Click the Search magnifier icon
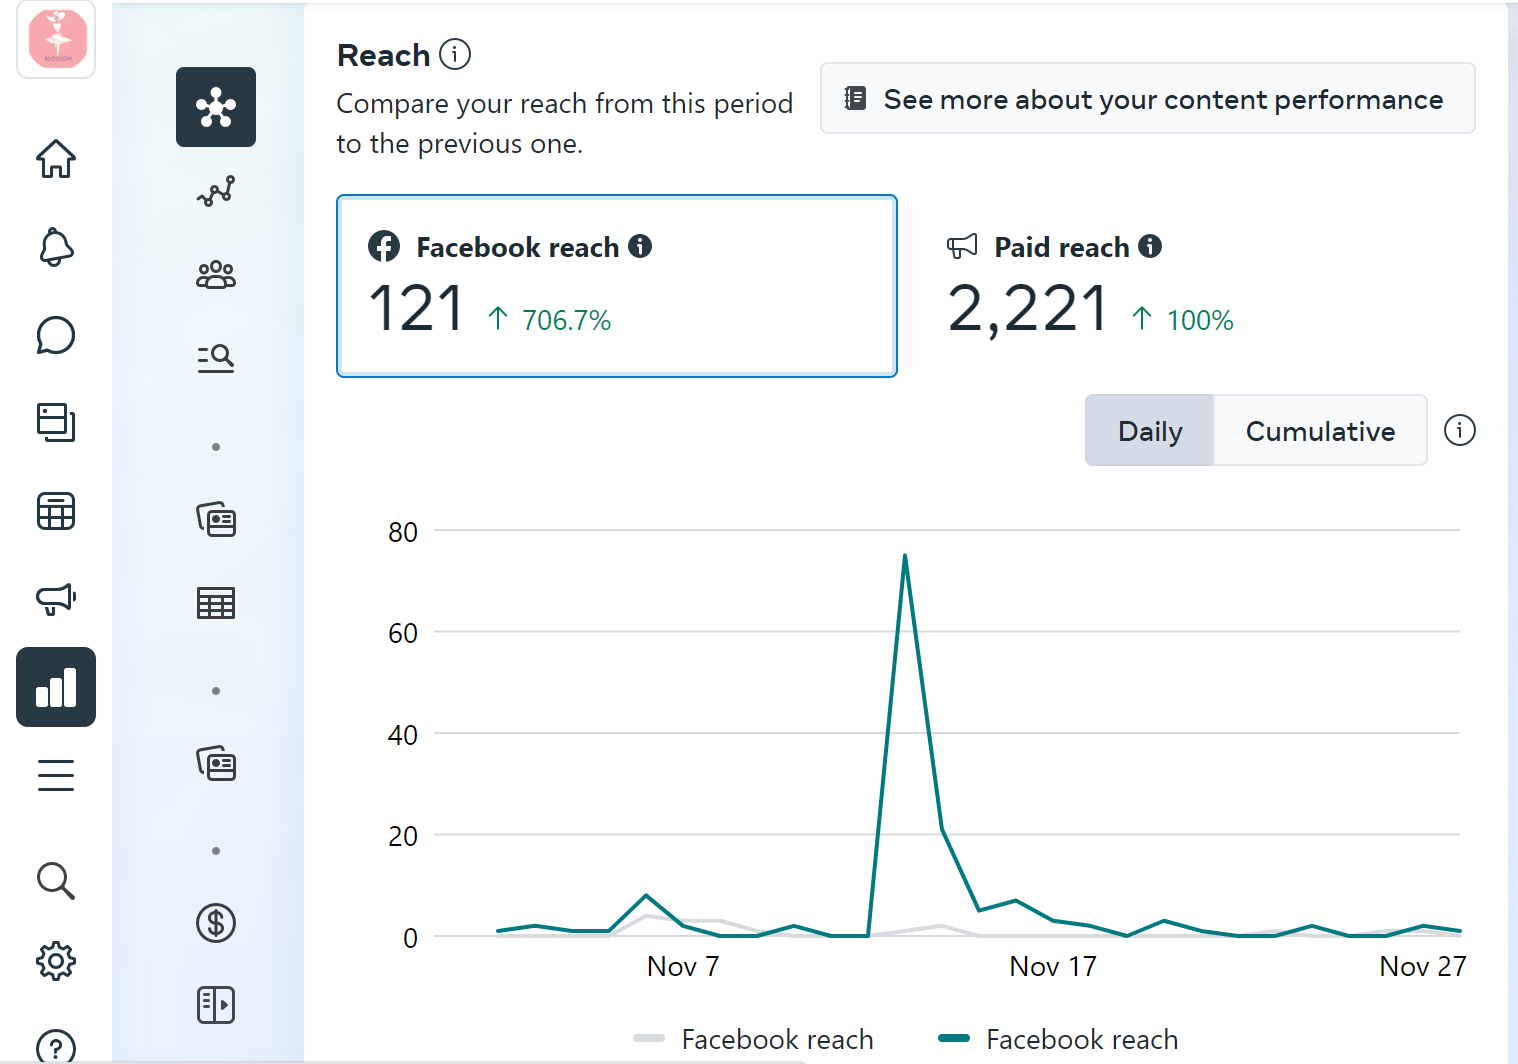The height and width of the screenshot is (1064, 1518). 56,881
